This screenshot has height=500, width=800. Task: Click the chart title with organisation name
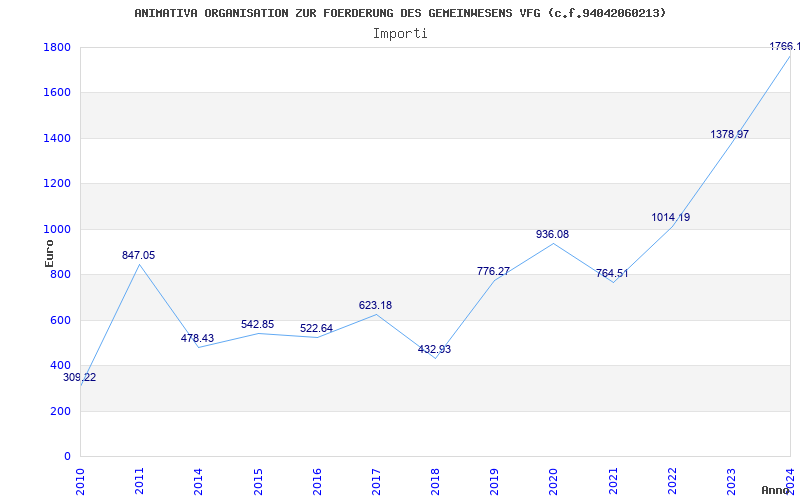tap(400, 13)
